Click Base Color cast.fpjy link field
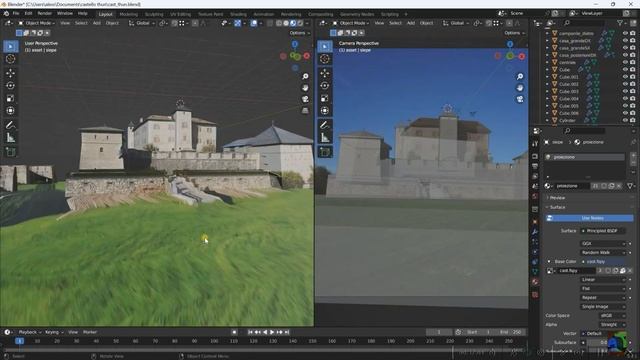Image resolution: width=640 pixels, height=360 pixels. [603, 262]
